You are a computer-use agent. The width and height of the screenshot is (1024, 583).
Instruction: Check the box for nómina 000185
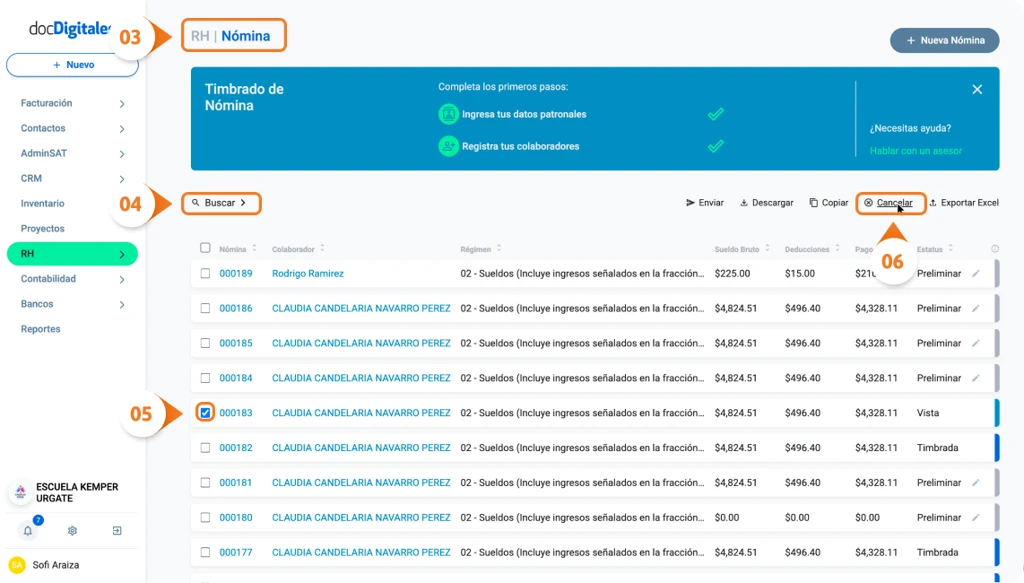[x=205, y=343]
